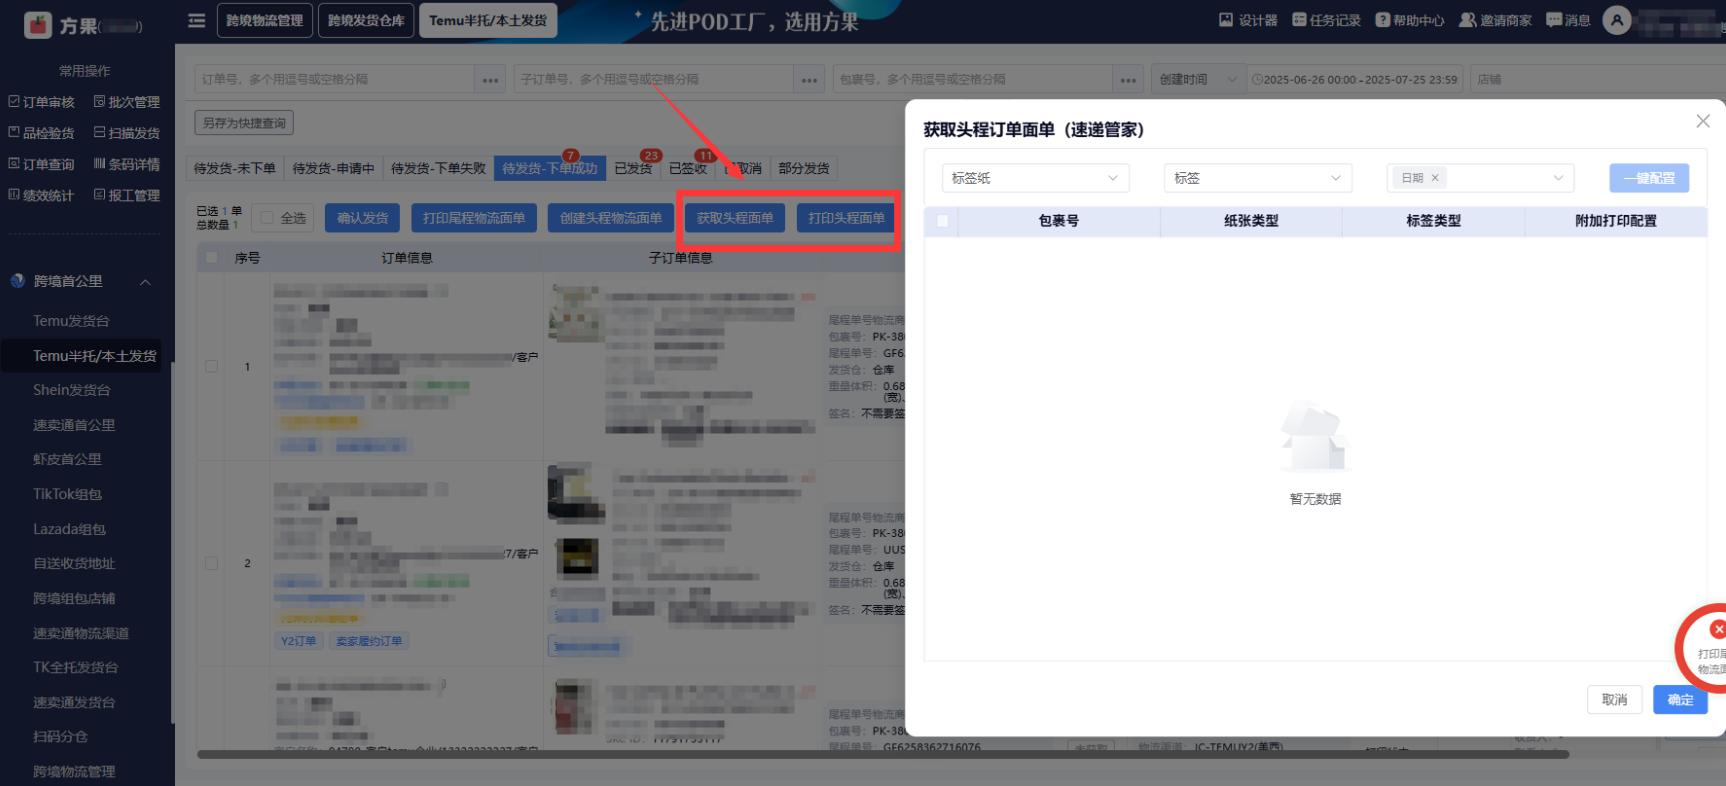Click 取消 in the dialog footer

click(x=1614, y=700)
